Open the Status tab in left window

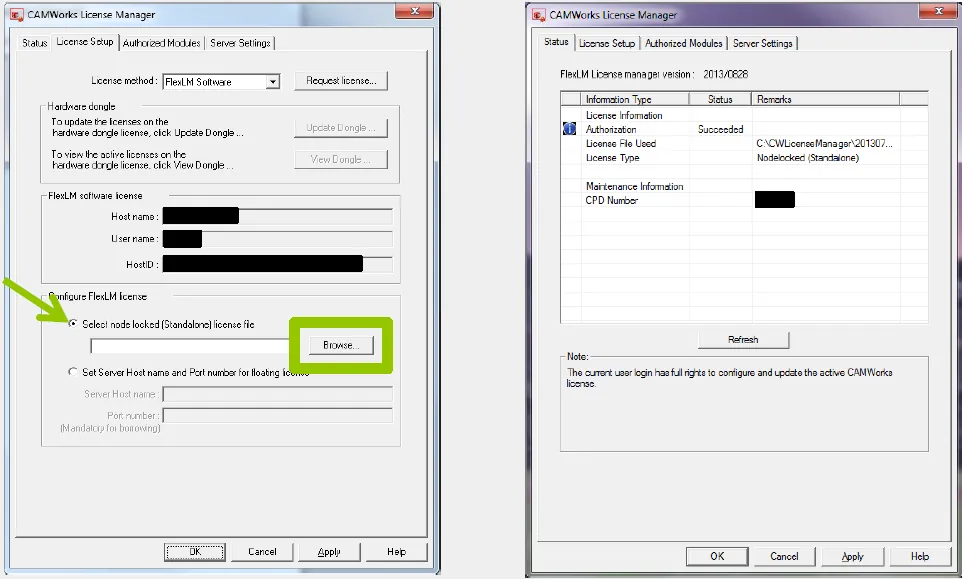pos(34,43)
